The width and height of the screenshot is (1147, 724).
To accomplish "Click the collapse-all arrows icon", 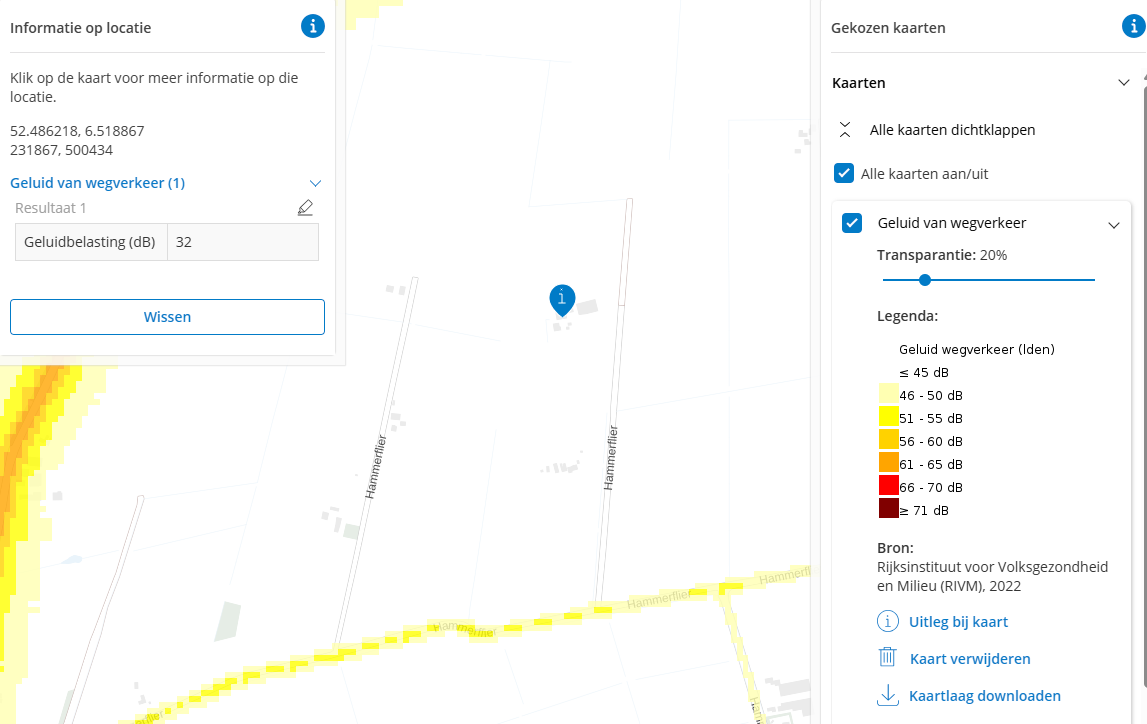I will 845,130.
